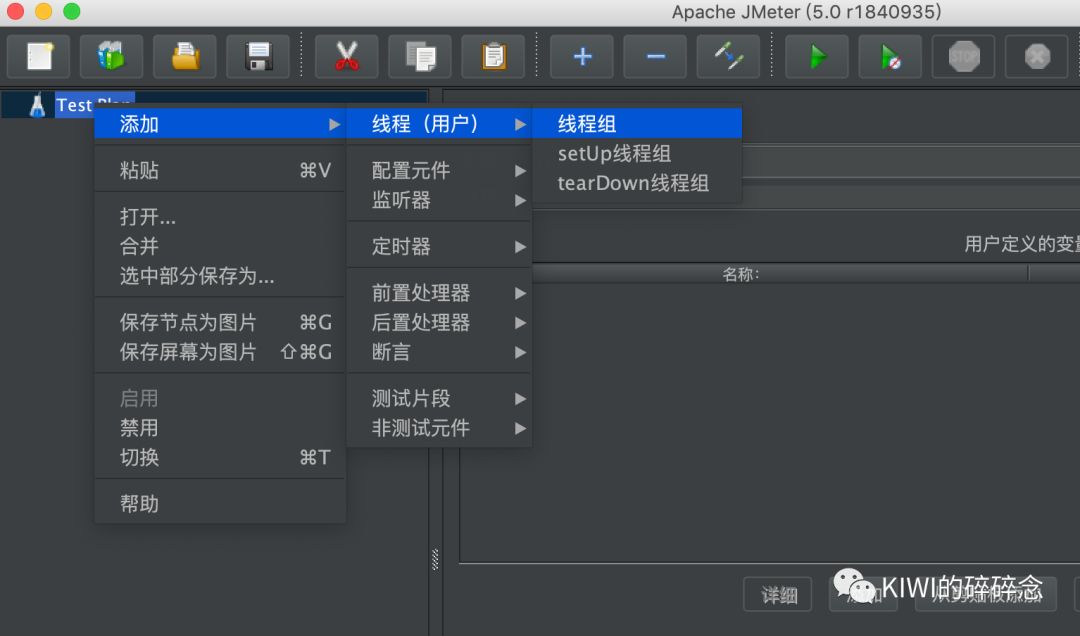Click the 名称 column header
Screen dimensions: 1080x636
(740, 274)
